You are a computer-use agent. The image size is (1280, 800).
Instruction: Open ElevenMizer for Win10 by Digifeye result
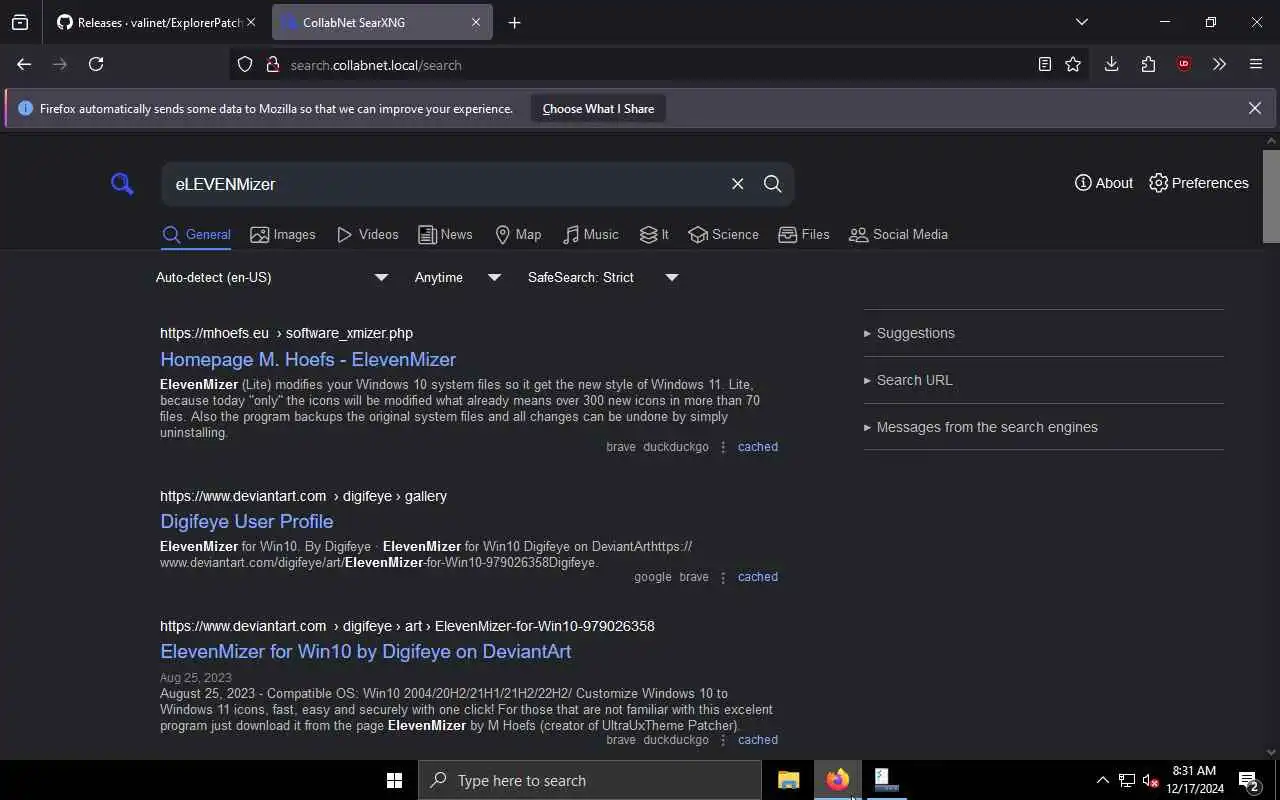(366, 651)
